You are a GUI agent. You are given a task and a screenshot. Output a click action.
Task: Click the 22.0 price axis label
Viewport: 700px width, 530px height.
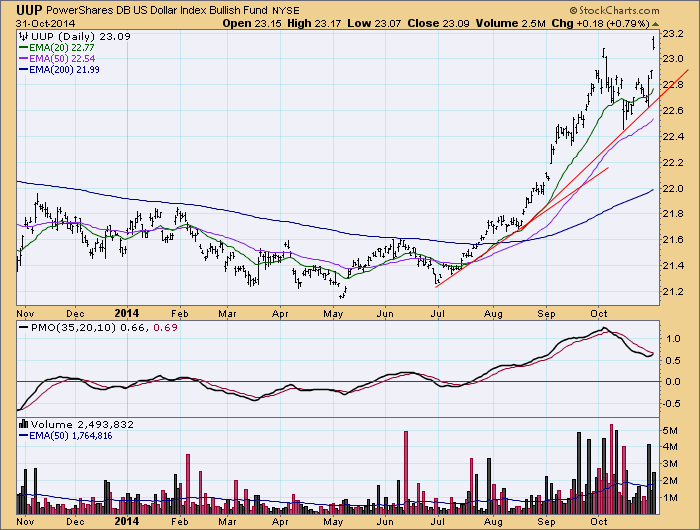pyautogui.click(x=673, y=188)
